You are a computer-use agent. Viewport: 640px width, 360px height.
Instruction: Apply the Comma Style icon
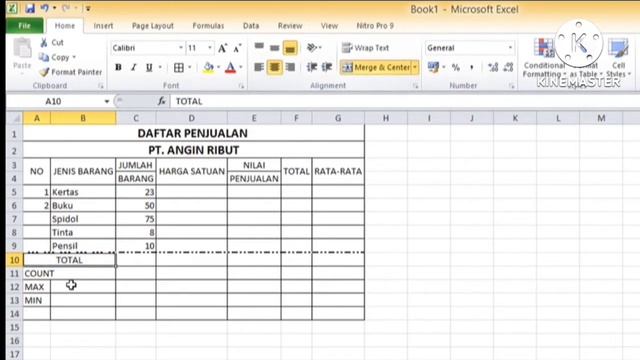pyautogui.click(x=471, y=67)
